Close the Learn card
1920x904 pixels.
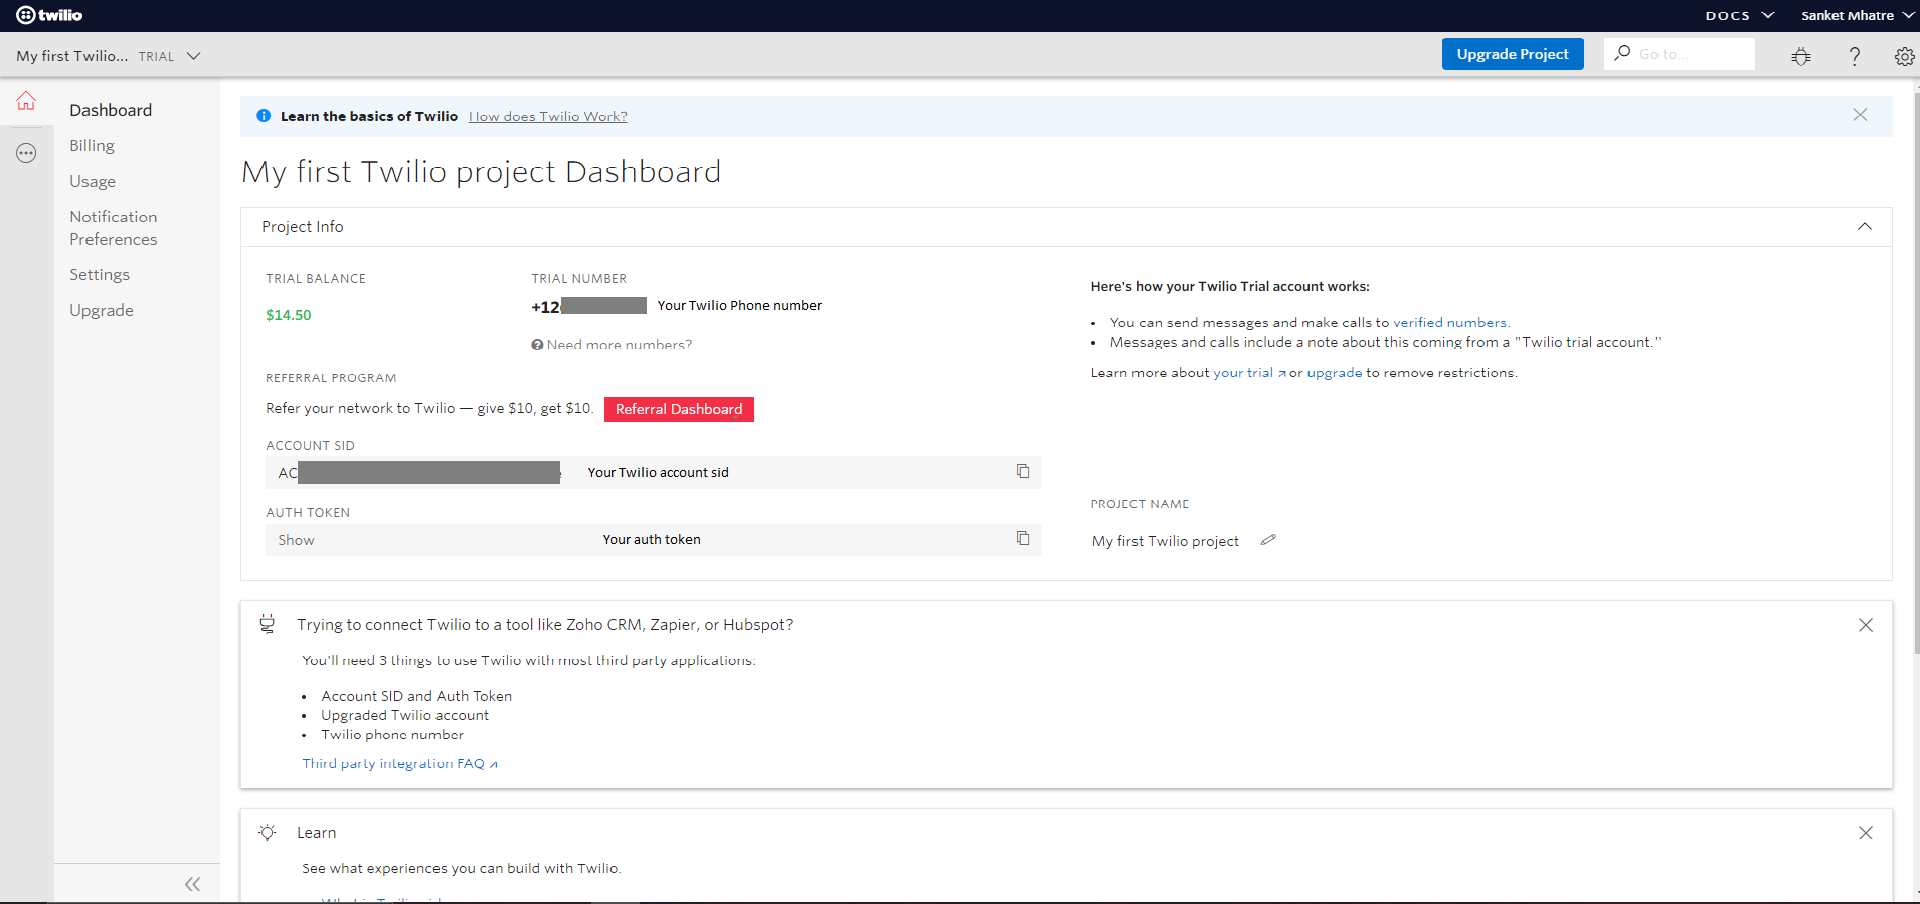1866,833
